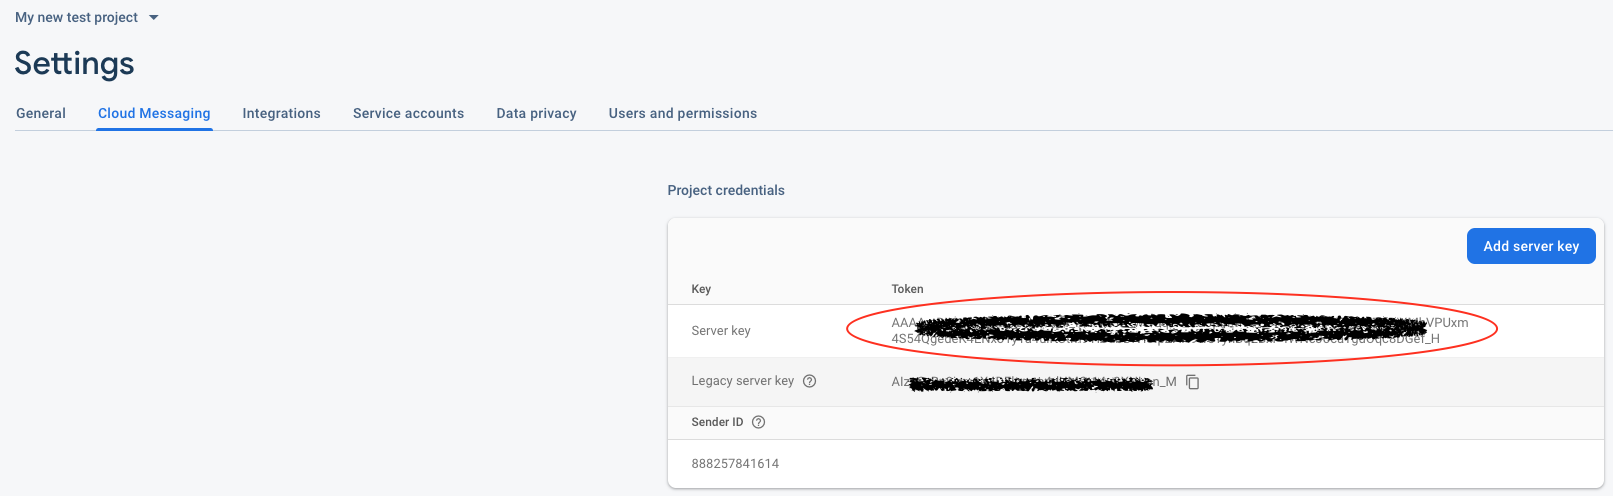Show help for Sender ID
Image resolution: width=1613 pixels, height=496 pixels.
tap(759, 422)
